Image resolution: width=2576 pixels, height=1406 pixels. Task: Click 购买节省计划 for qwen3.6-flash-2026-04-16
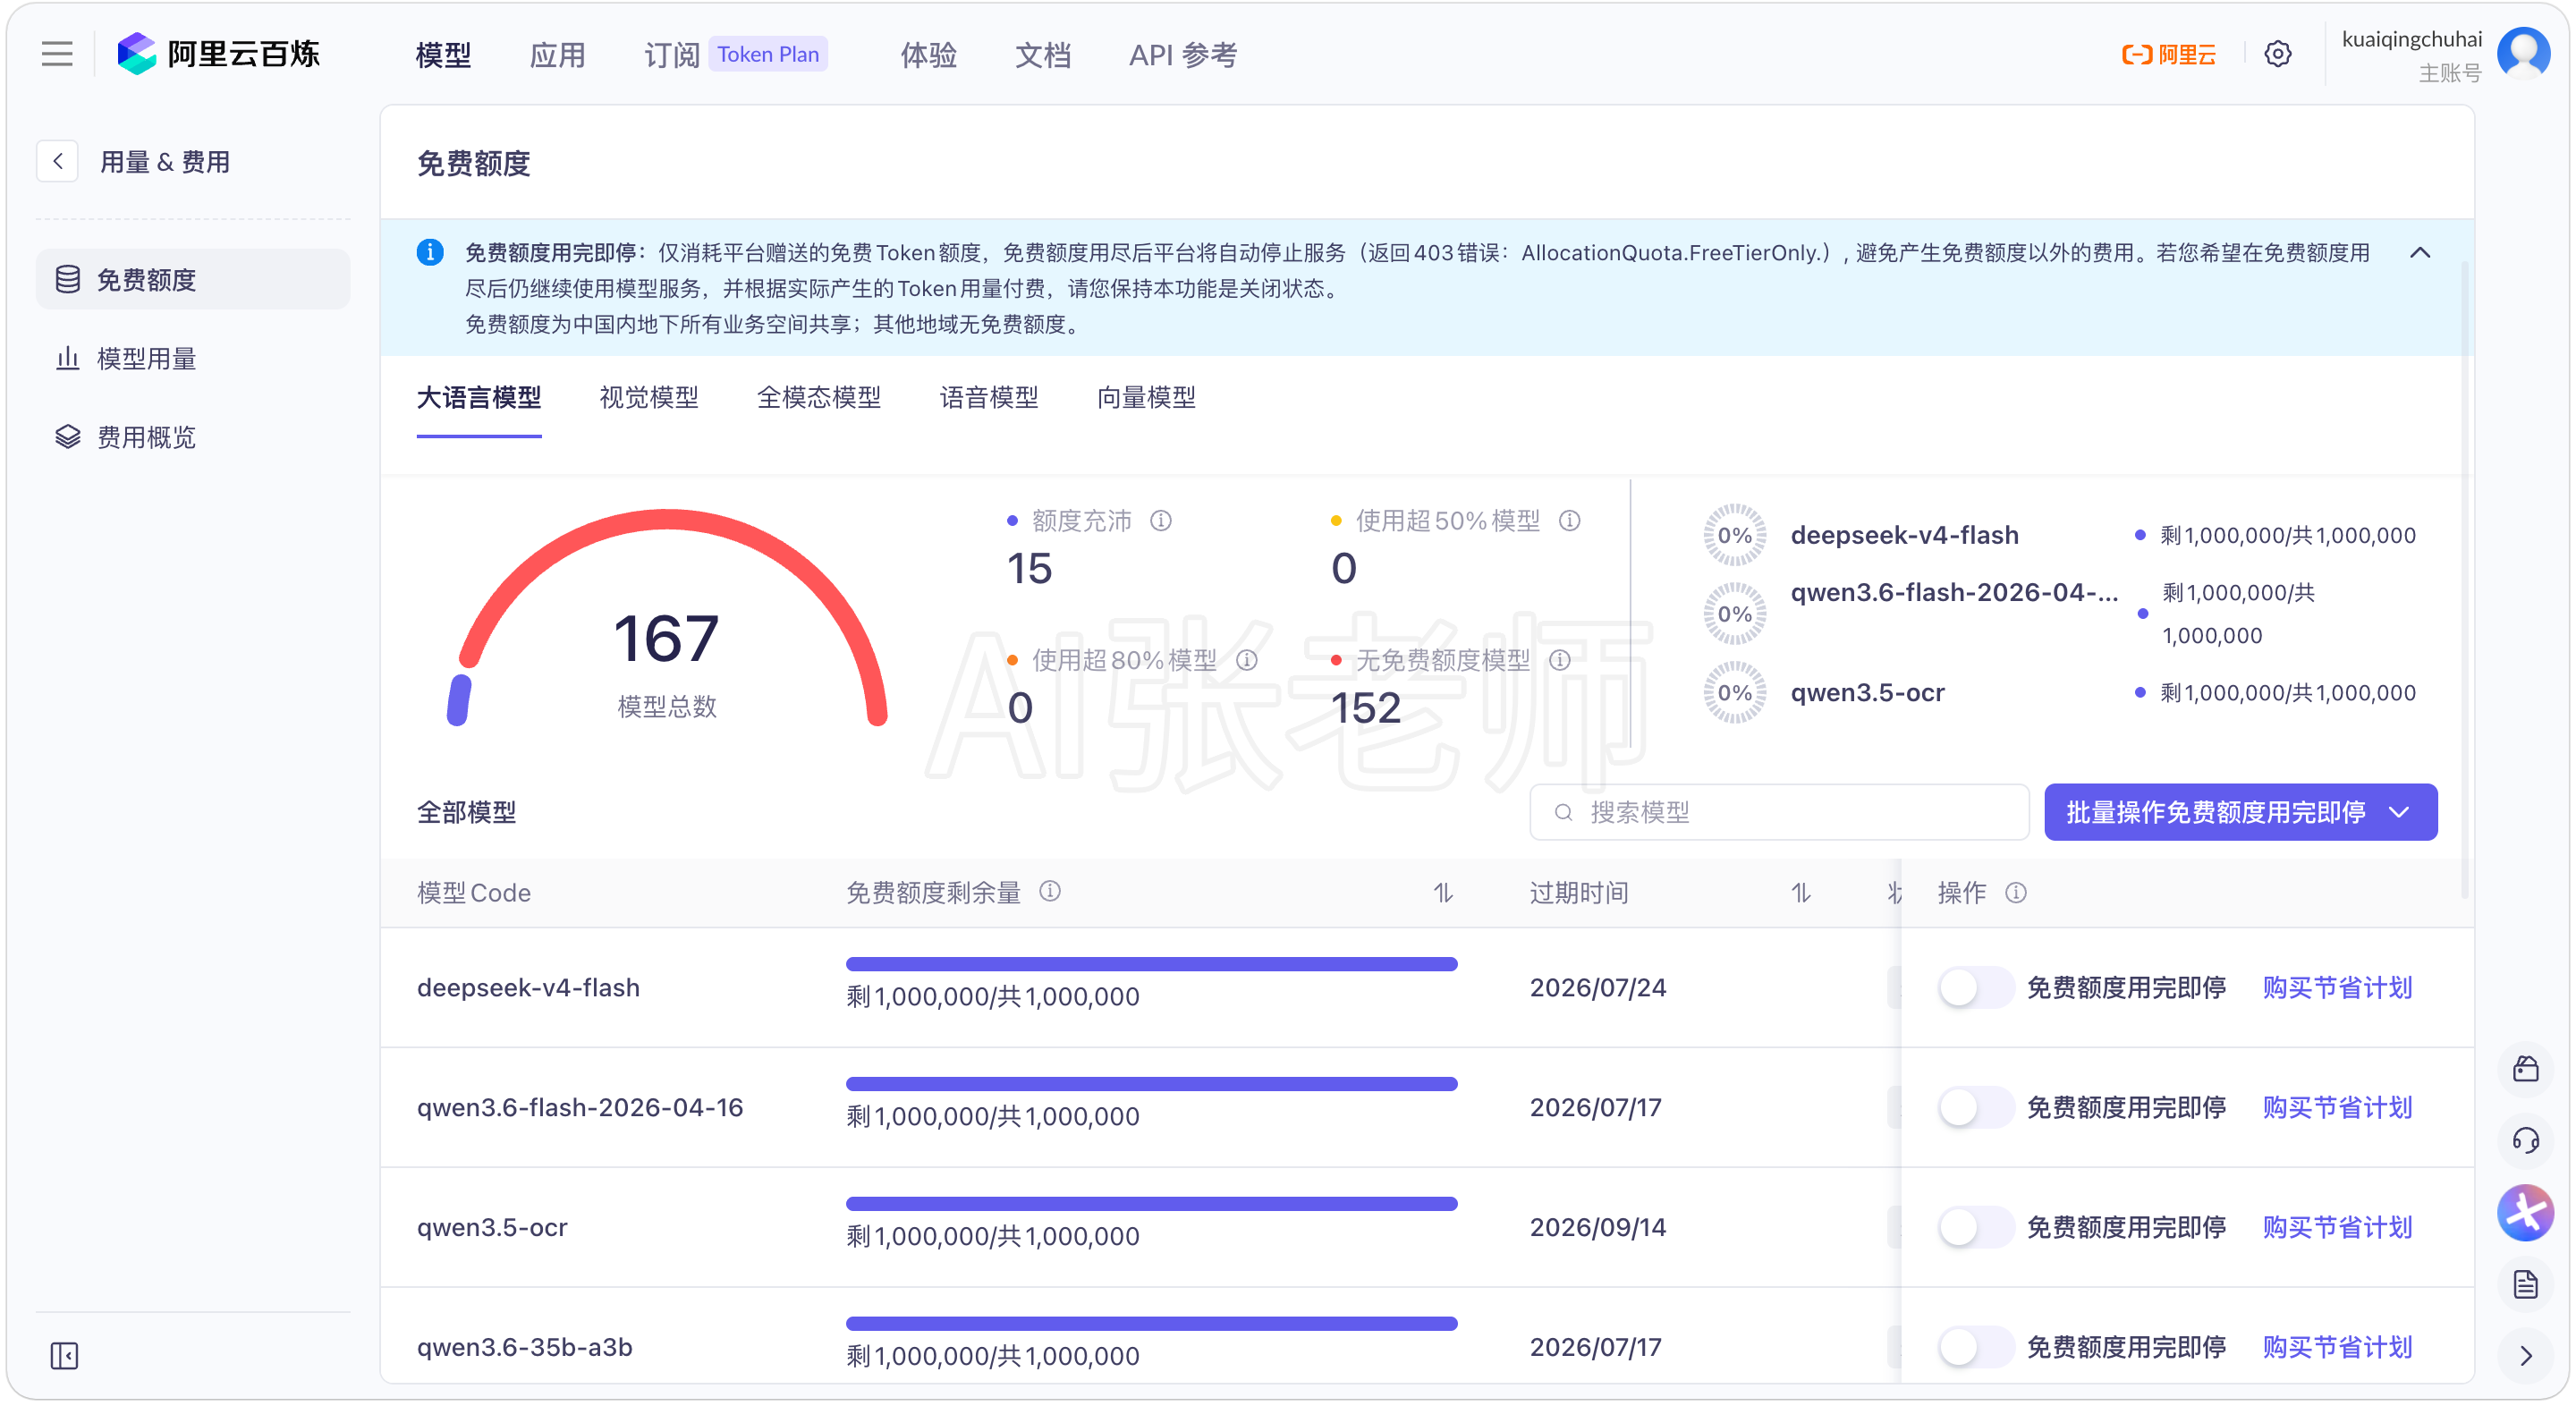pos(2336,1106)
